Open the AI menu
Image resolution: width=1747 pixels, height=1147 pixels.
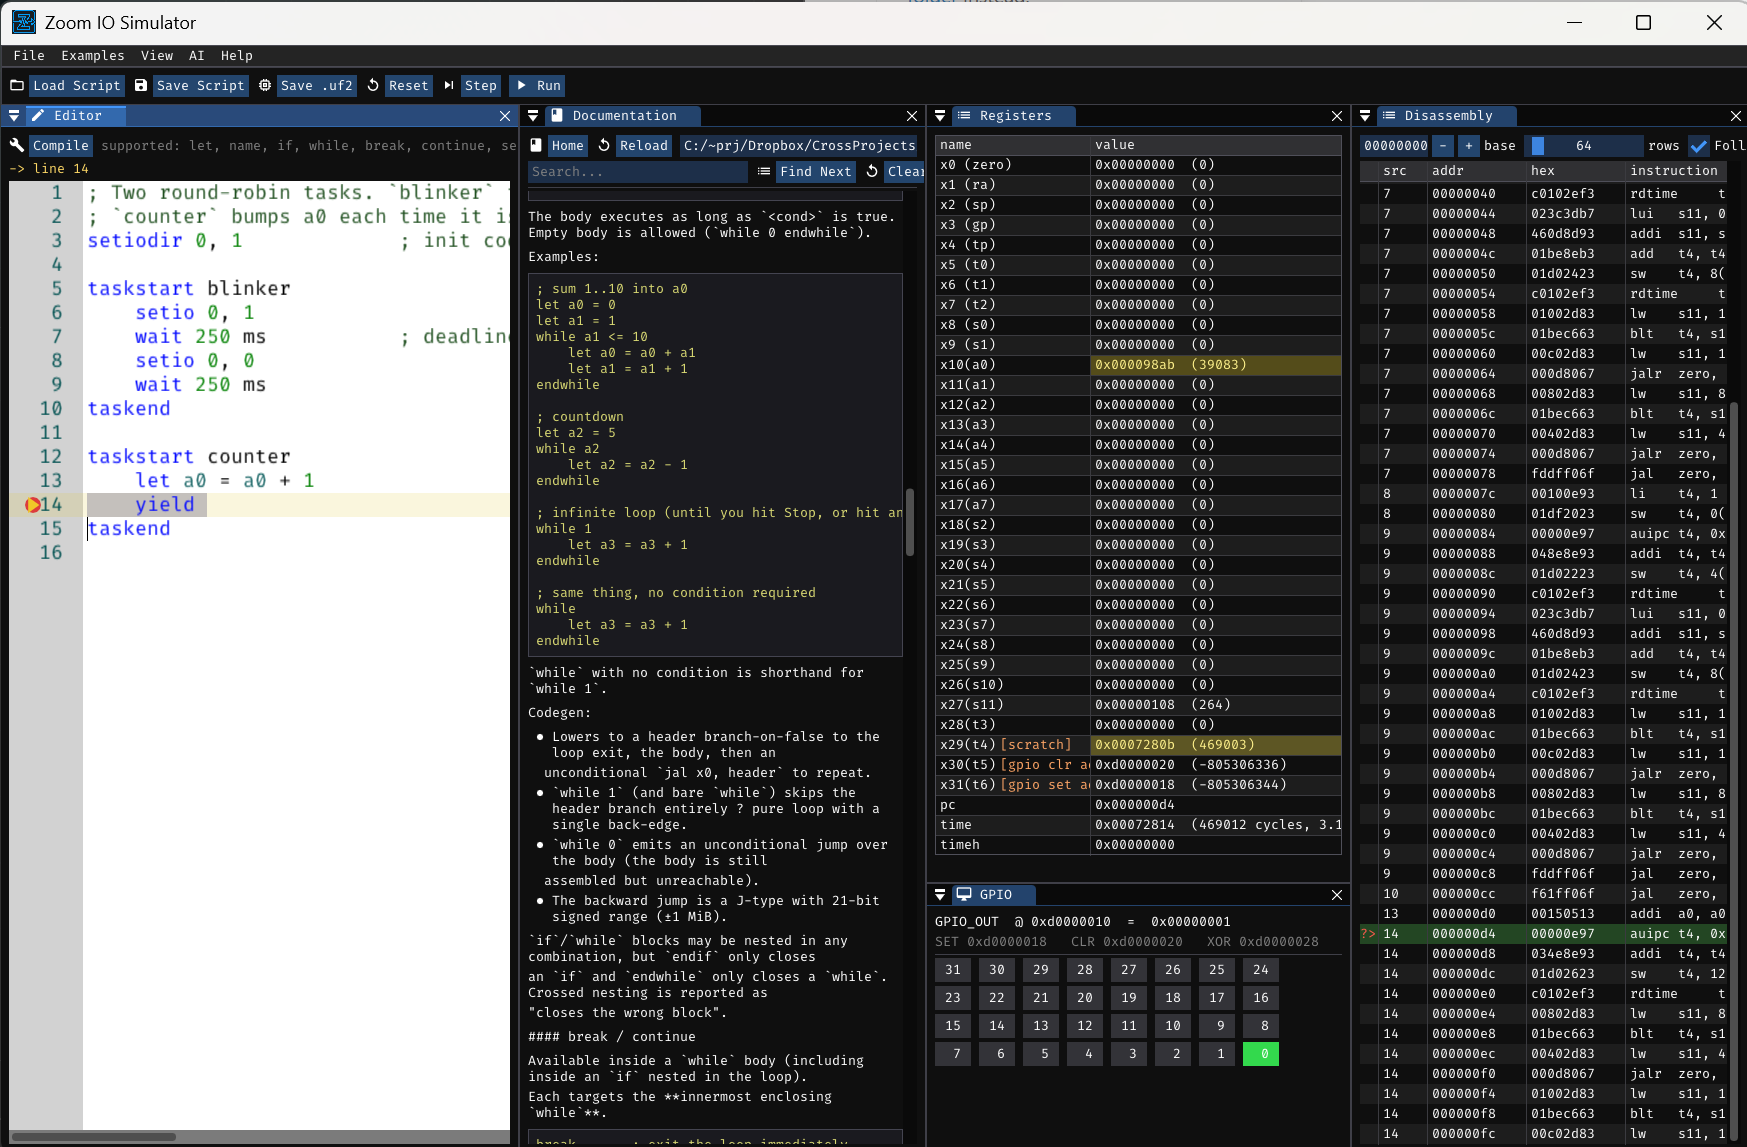(197, 56)
